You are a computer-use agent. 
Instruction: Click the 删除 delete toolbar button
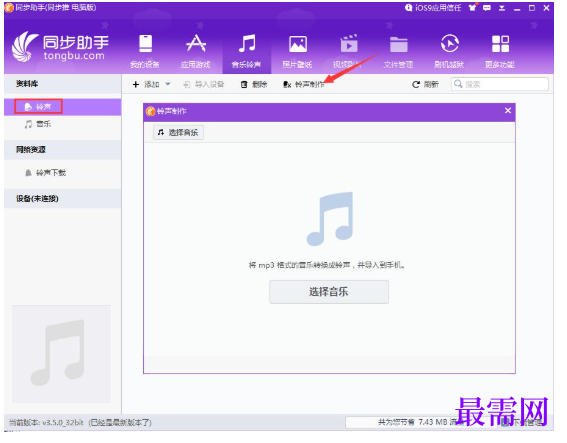pos(254,85)
